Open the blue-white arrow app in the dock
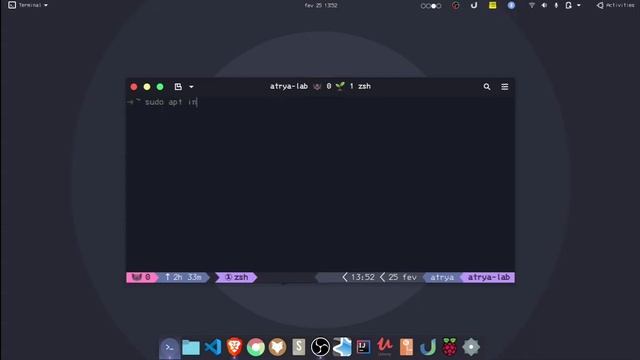 (342, 347)
